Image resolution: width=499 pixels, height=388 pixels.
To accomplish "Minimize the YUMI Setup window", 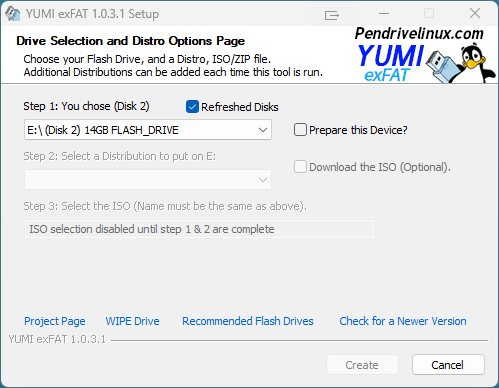I will (384, 14).
